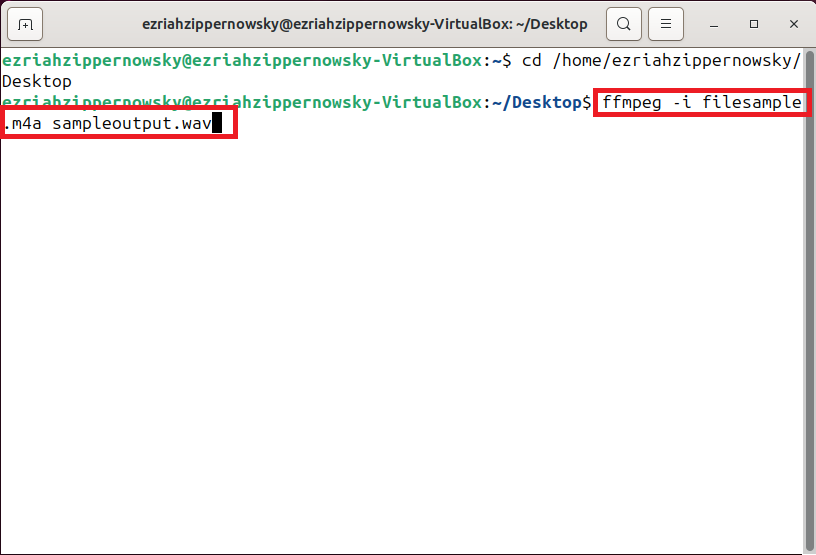This screenshot has width=816, height=555.
Task: Click the terminal vertical scrollbar
Action: point(809,300)
